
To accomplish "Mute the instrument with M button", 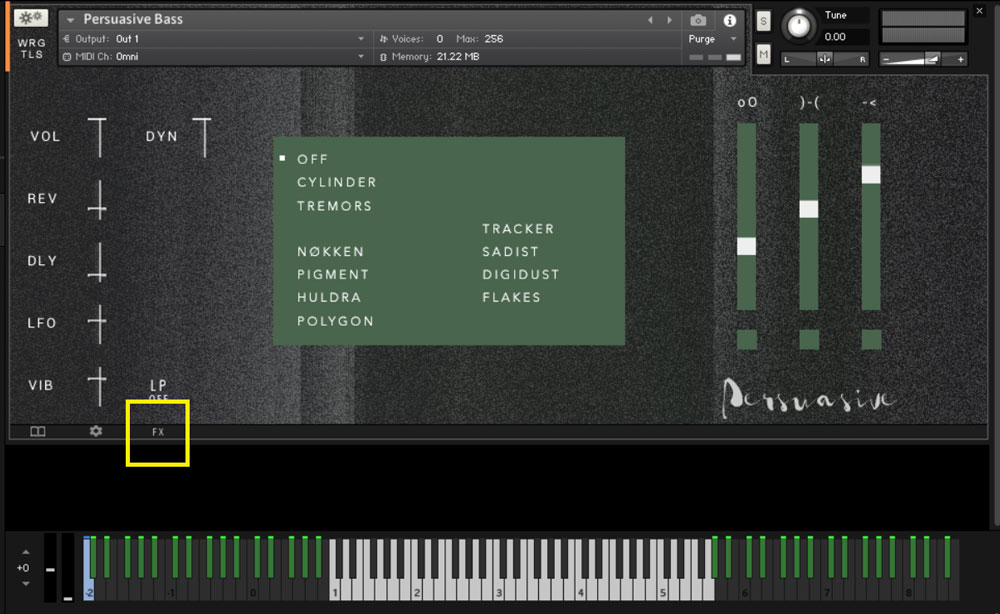I will pos(763,55).
